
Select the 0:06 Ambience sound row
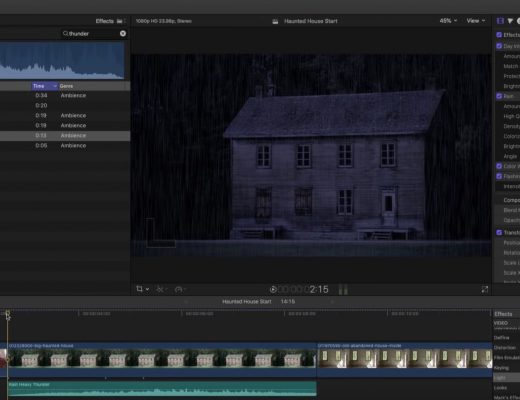click(x=65, y=145)
